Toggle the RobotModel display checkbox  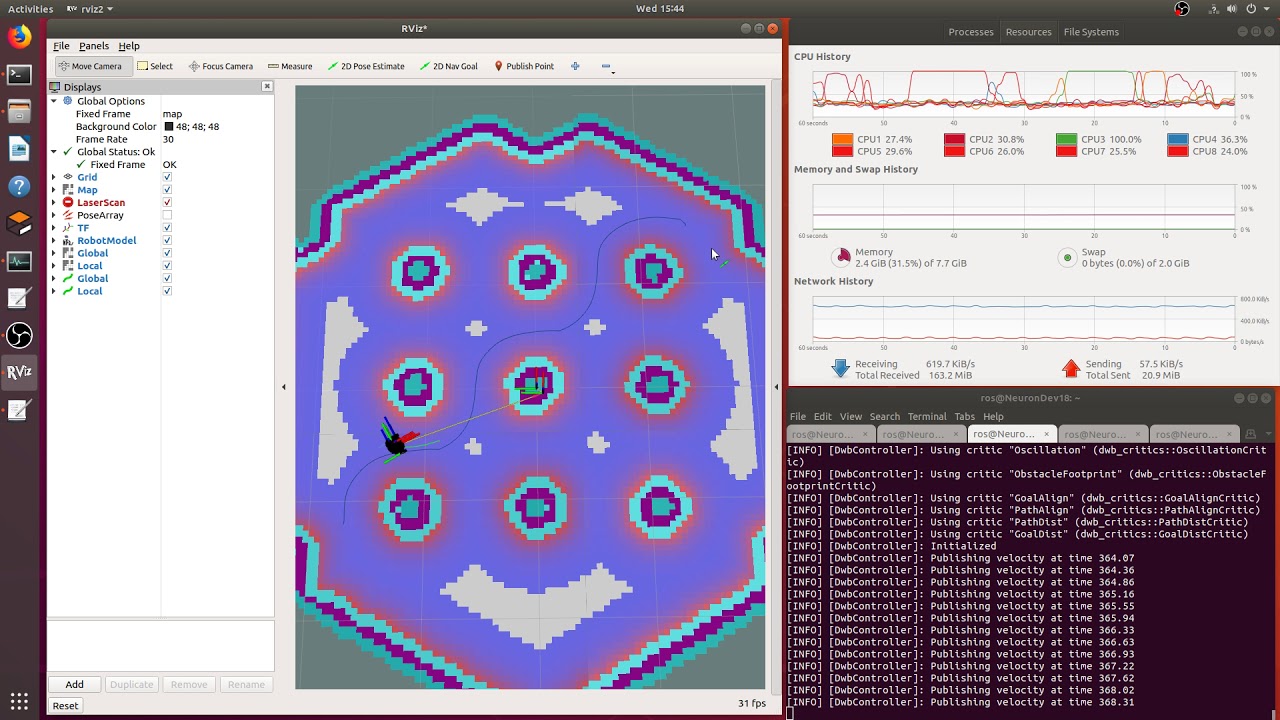tap(167, 240)
